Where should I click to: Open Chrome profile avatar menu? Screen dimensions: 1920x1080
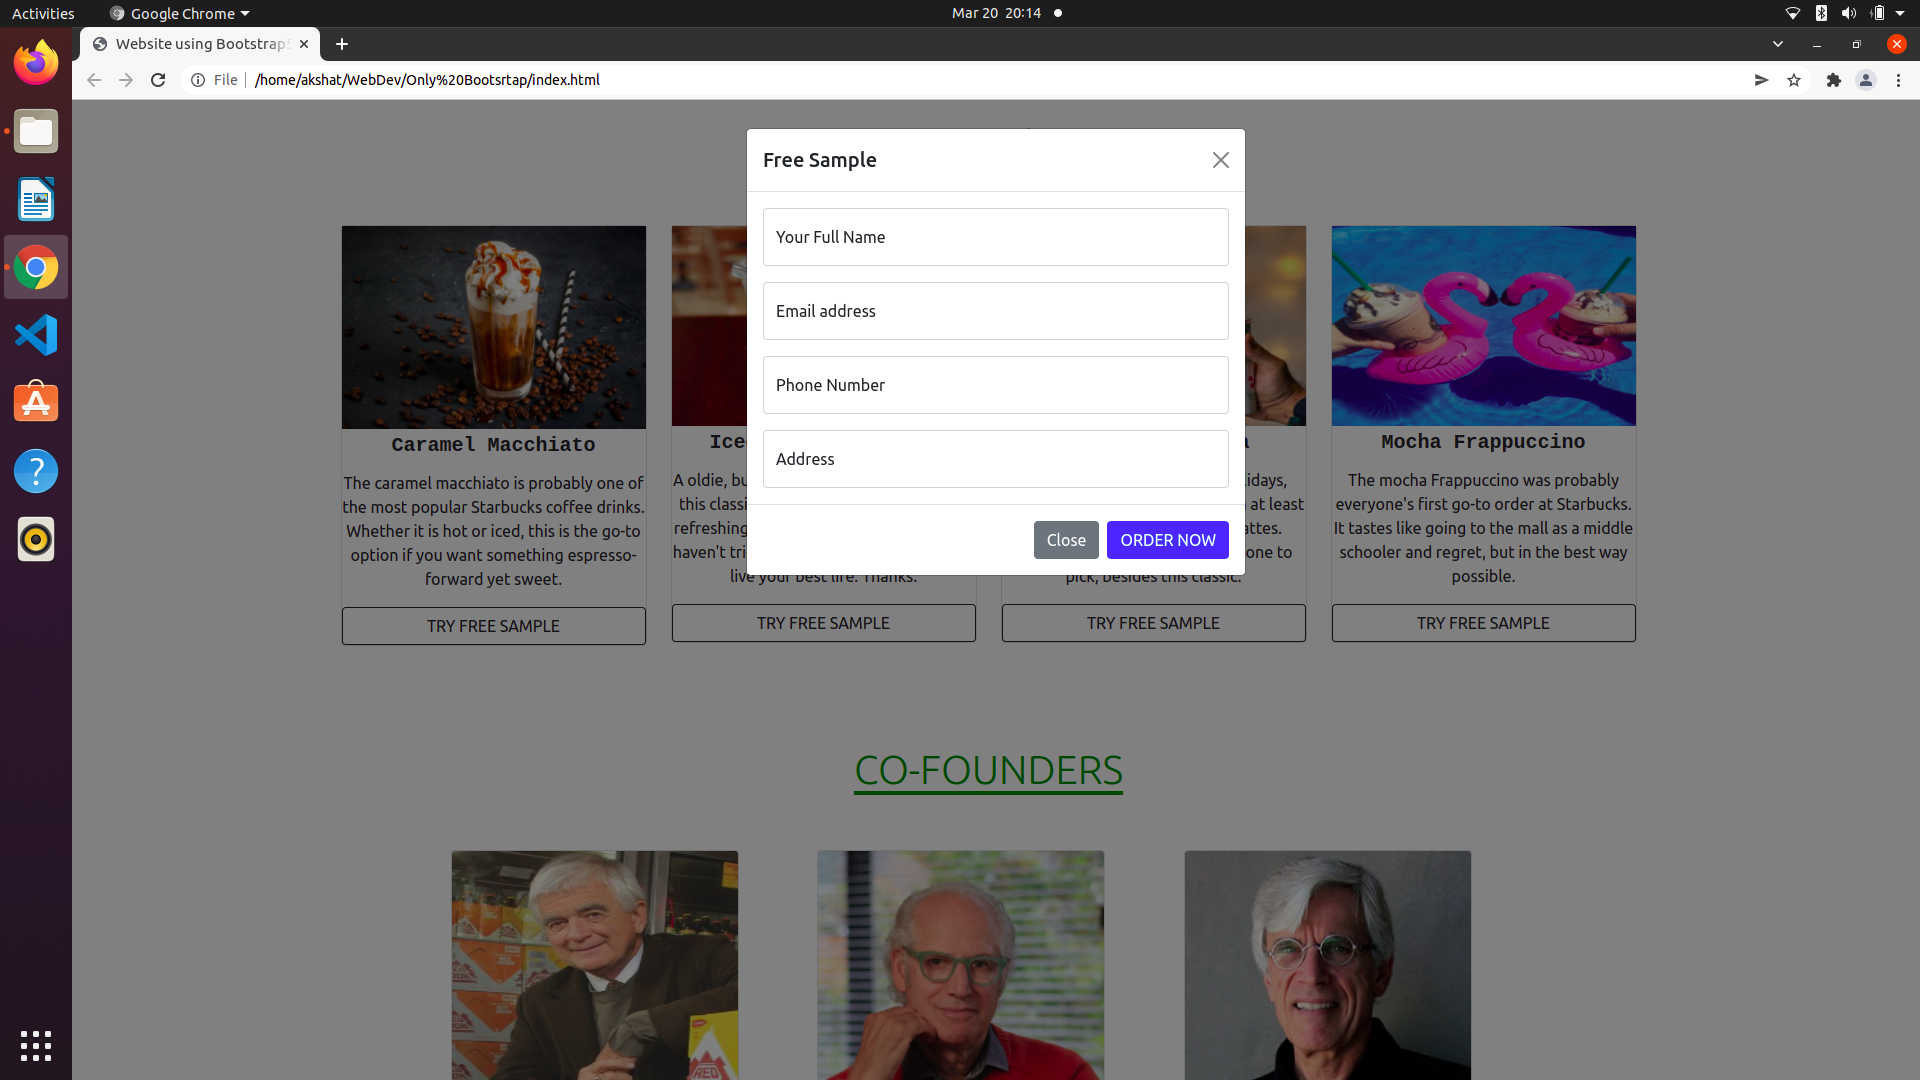pos(1865,80)
